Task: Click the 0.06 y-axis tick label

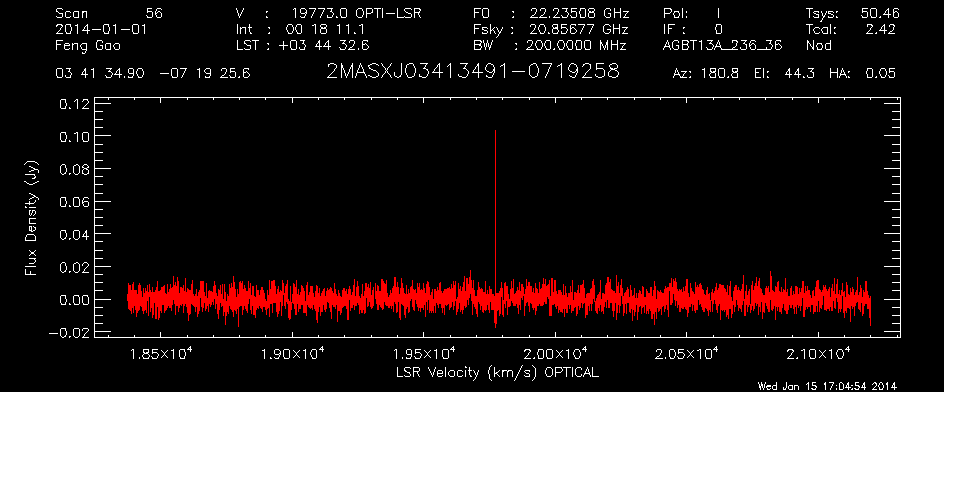Action: tap(74, 202)
